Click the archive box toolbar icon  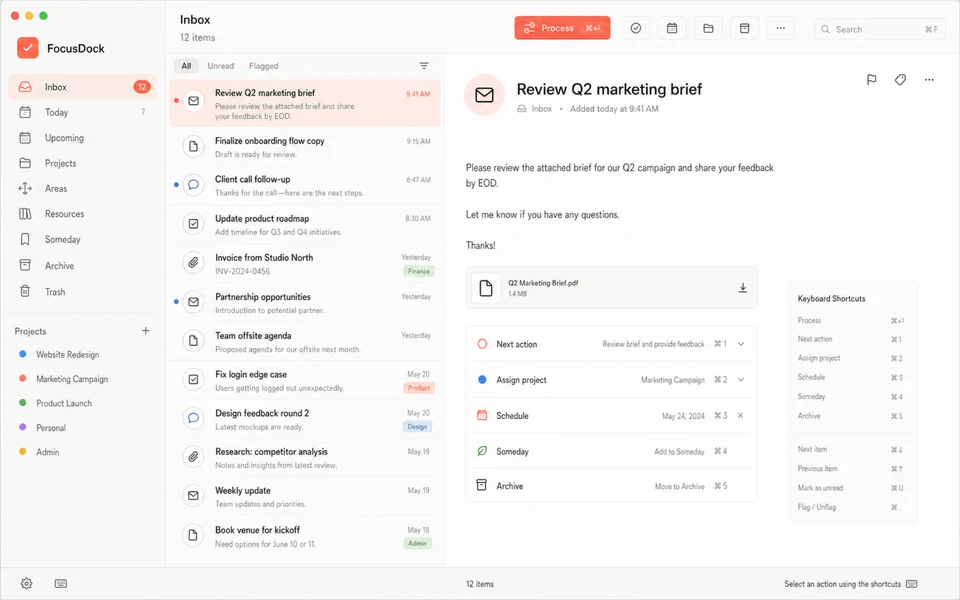pyautogui.click(x=744, y=28)
